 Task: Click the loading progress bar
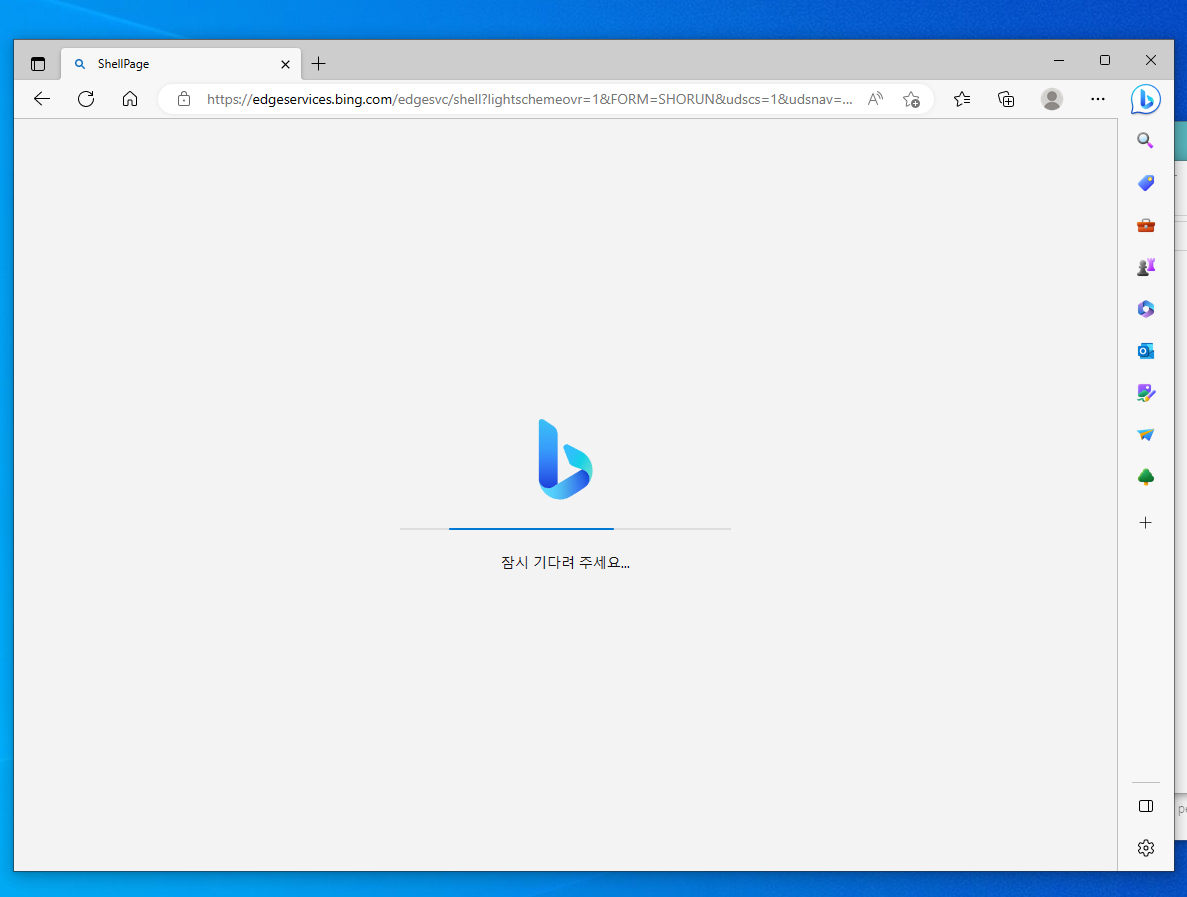565,529
